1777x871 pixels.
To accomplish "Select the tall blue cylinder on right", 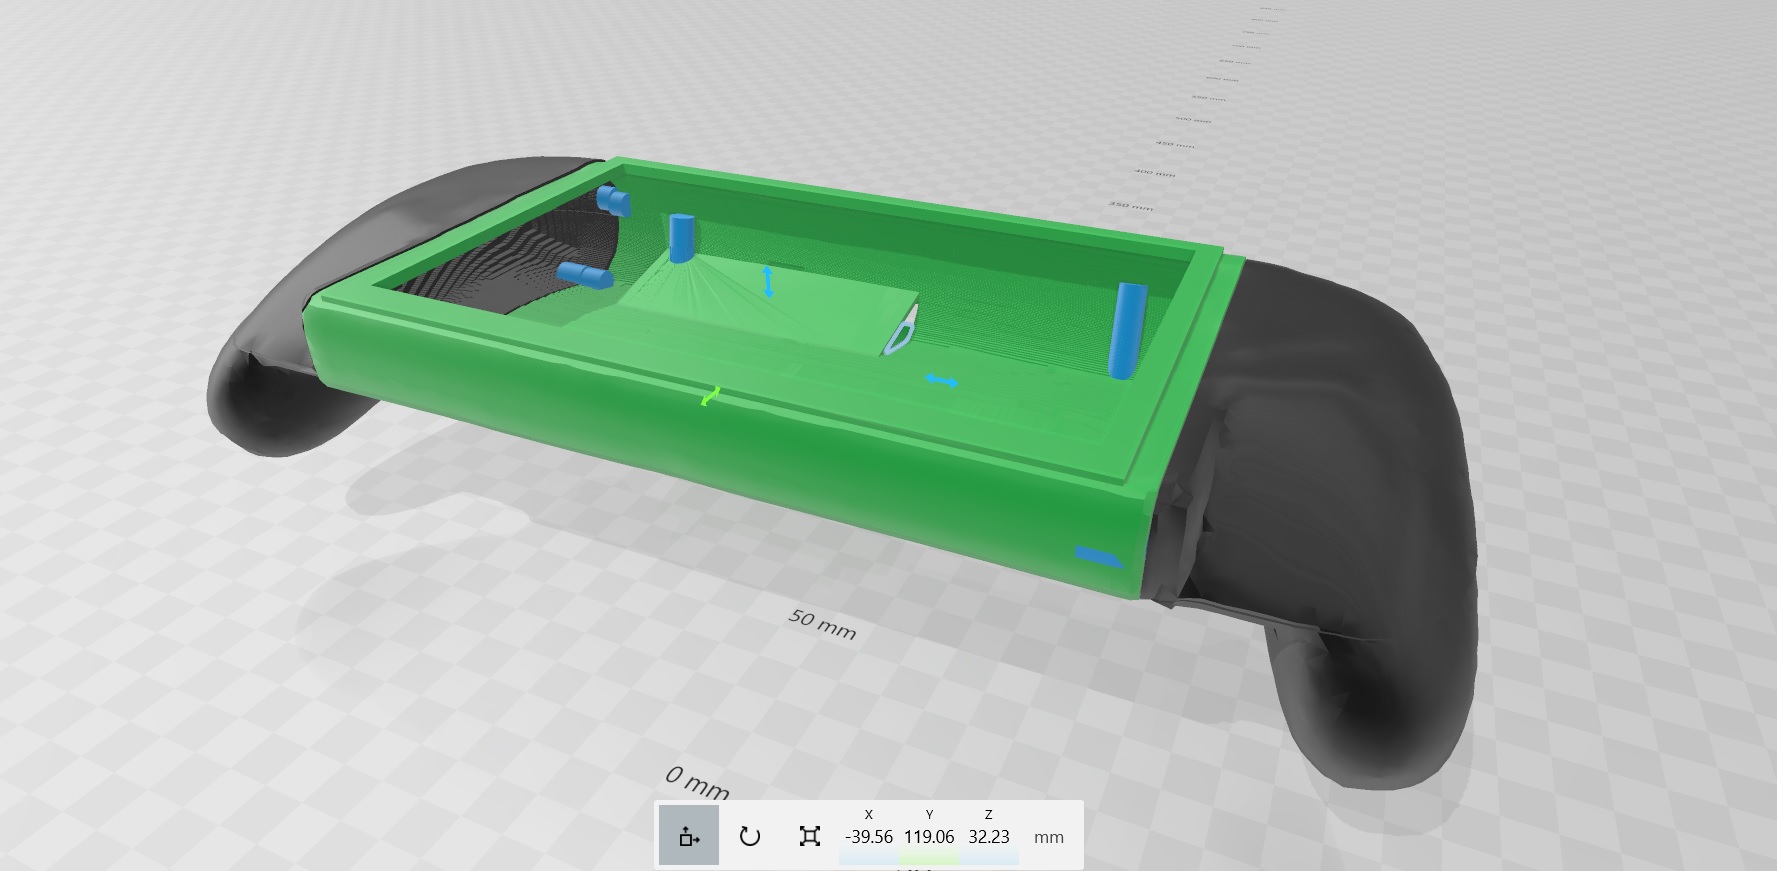I will (1128, 330).
